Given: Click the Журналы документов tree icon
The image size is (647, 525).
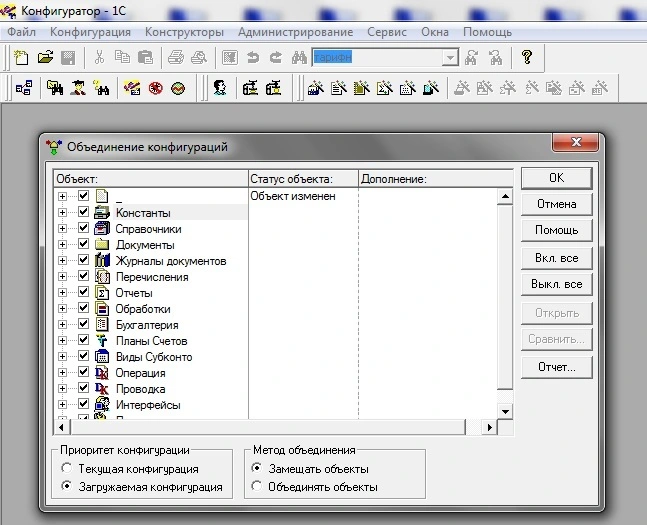Looking at the screenshot, I should [101, 261].
